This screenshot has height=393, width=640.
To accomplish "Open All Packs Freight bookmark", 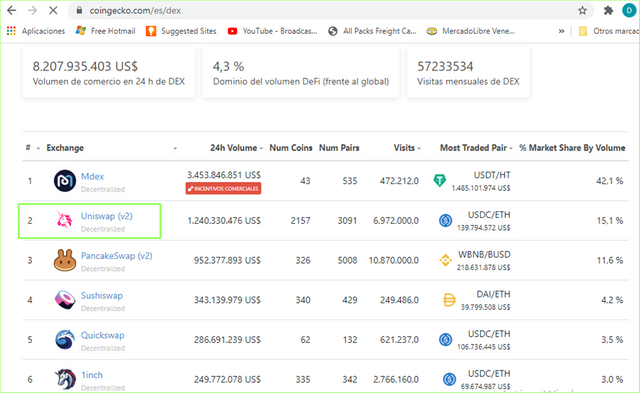I will point(372,31).
